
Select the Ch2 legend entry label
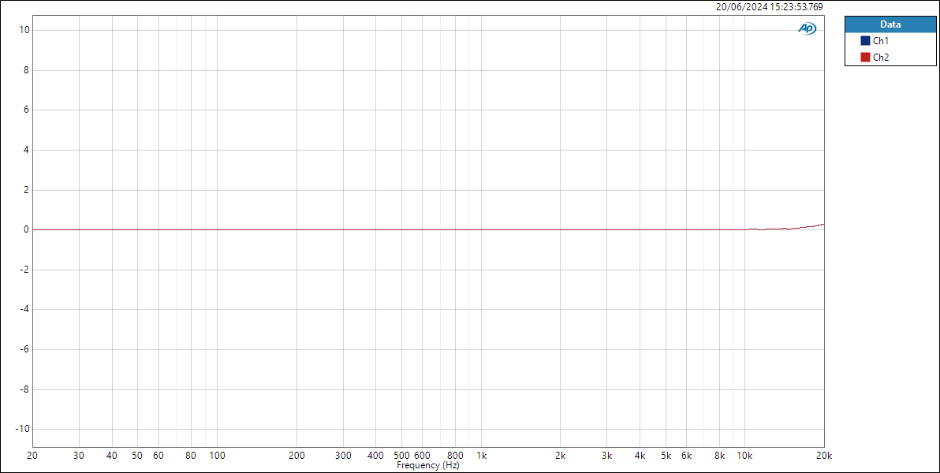[881, 58]
